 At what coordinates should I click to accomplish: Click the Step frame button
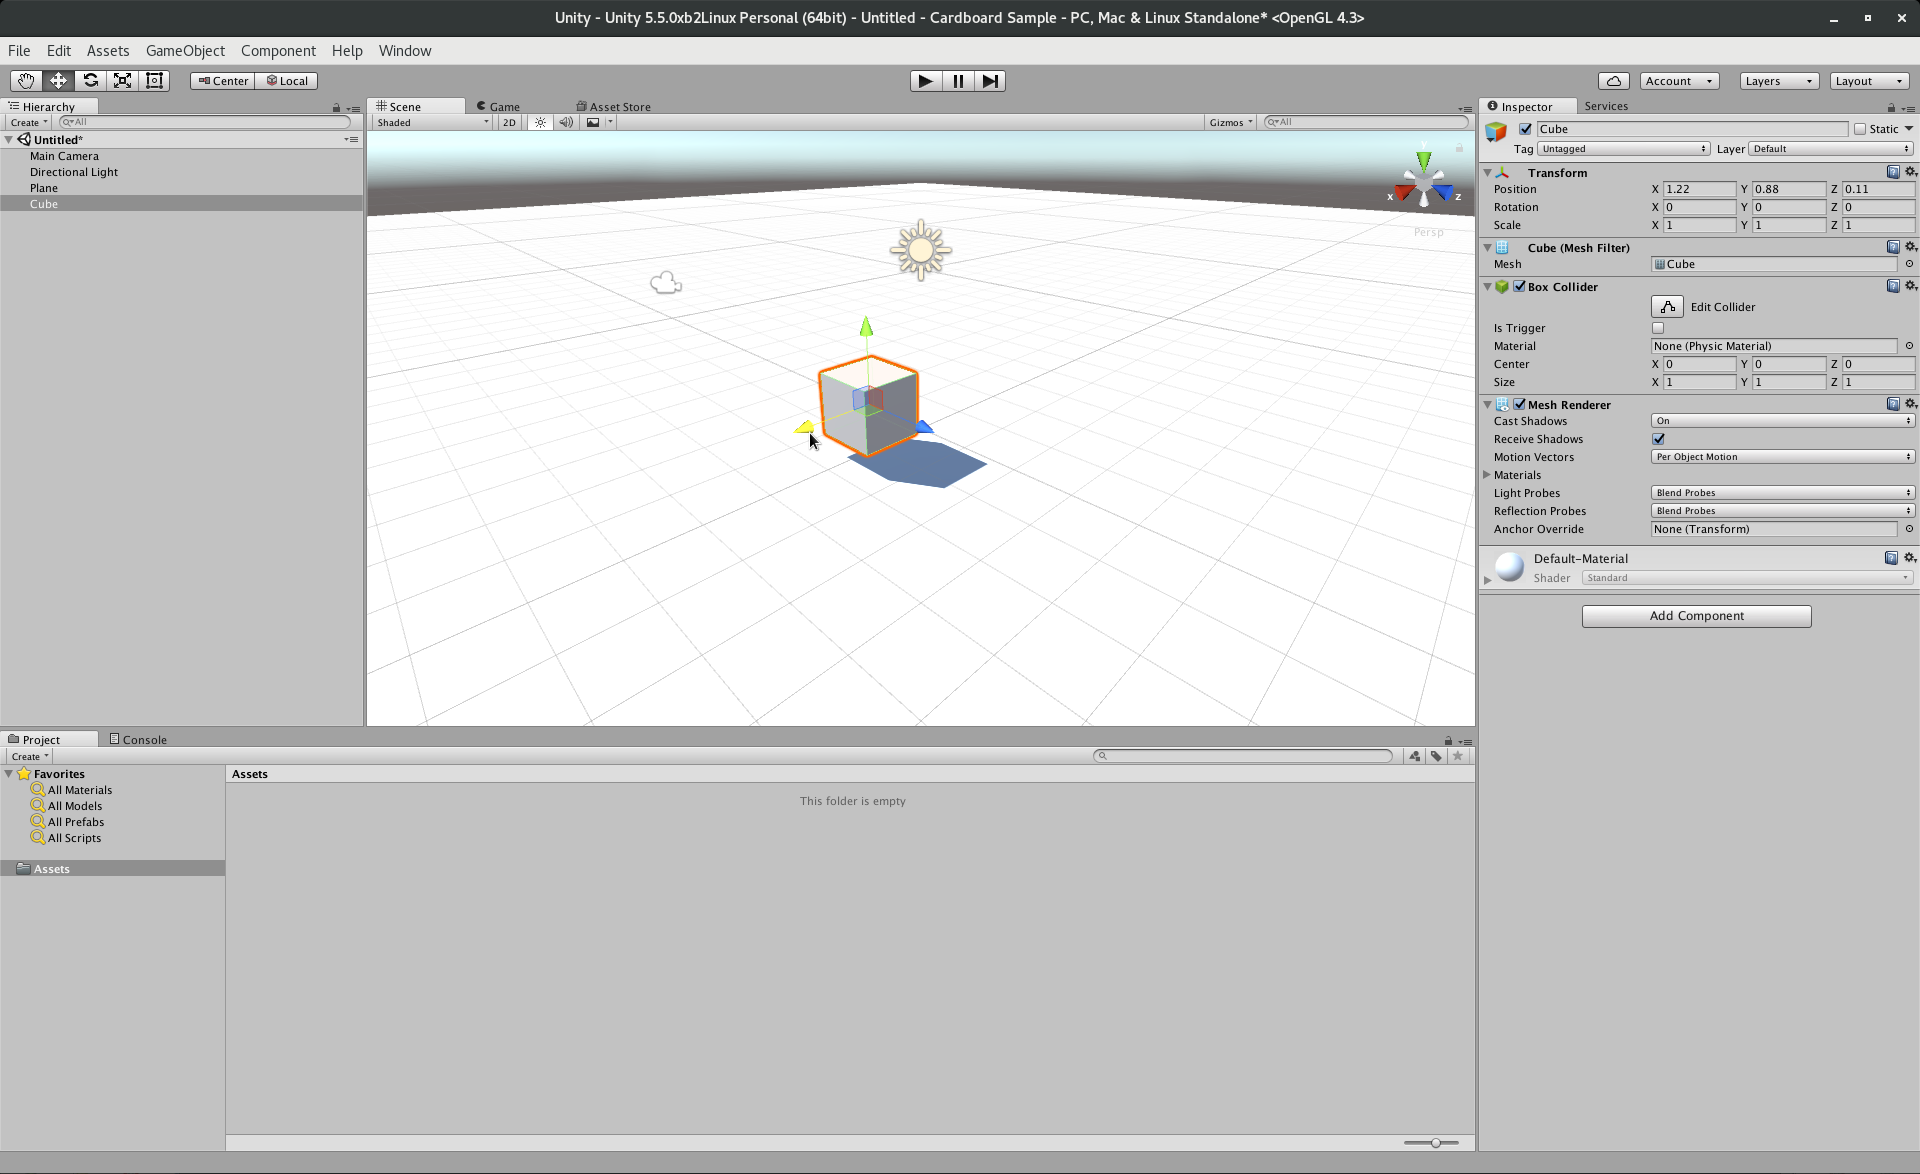pos(989,81)
